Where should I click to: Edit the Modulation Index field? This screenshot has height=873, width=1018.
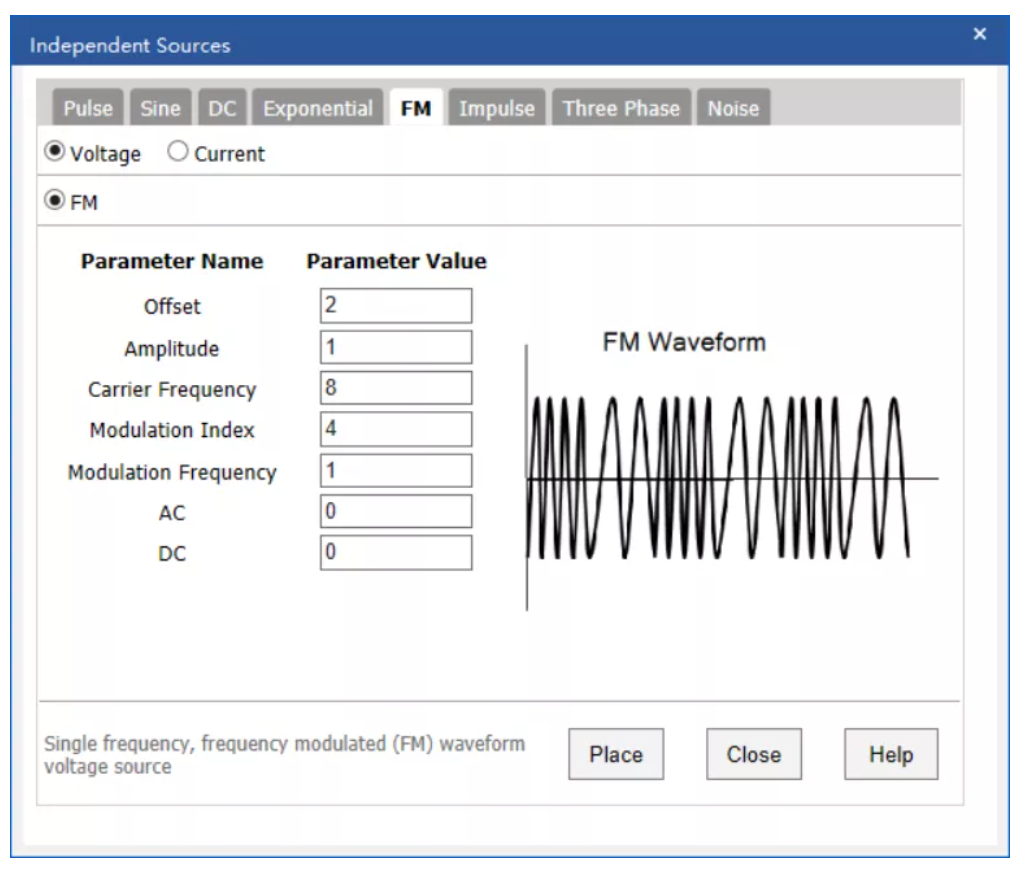396,429
